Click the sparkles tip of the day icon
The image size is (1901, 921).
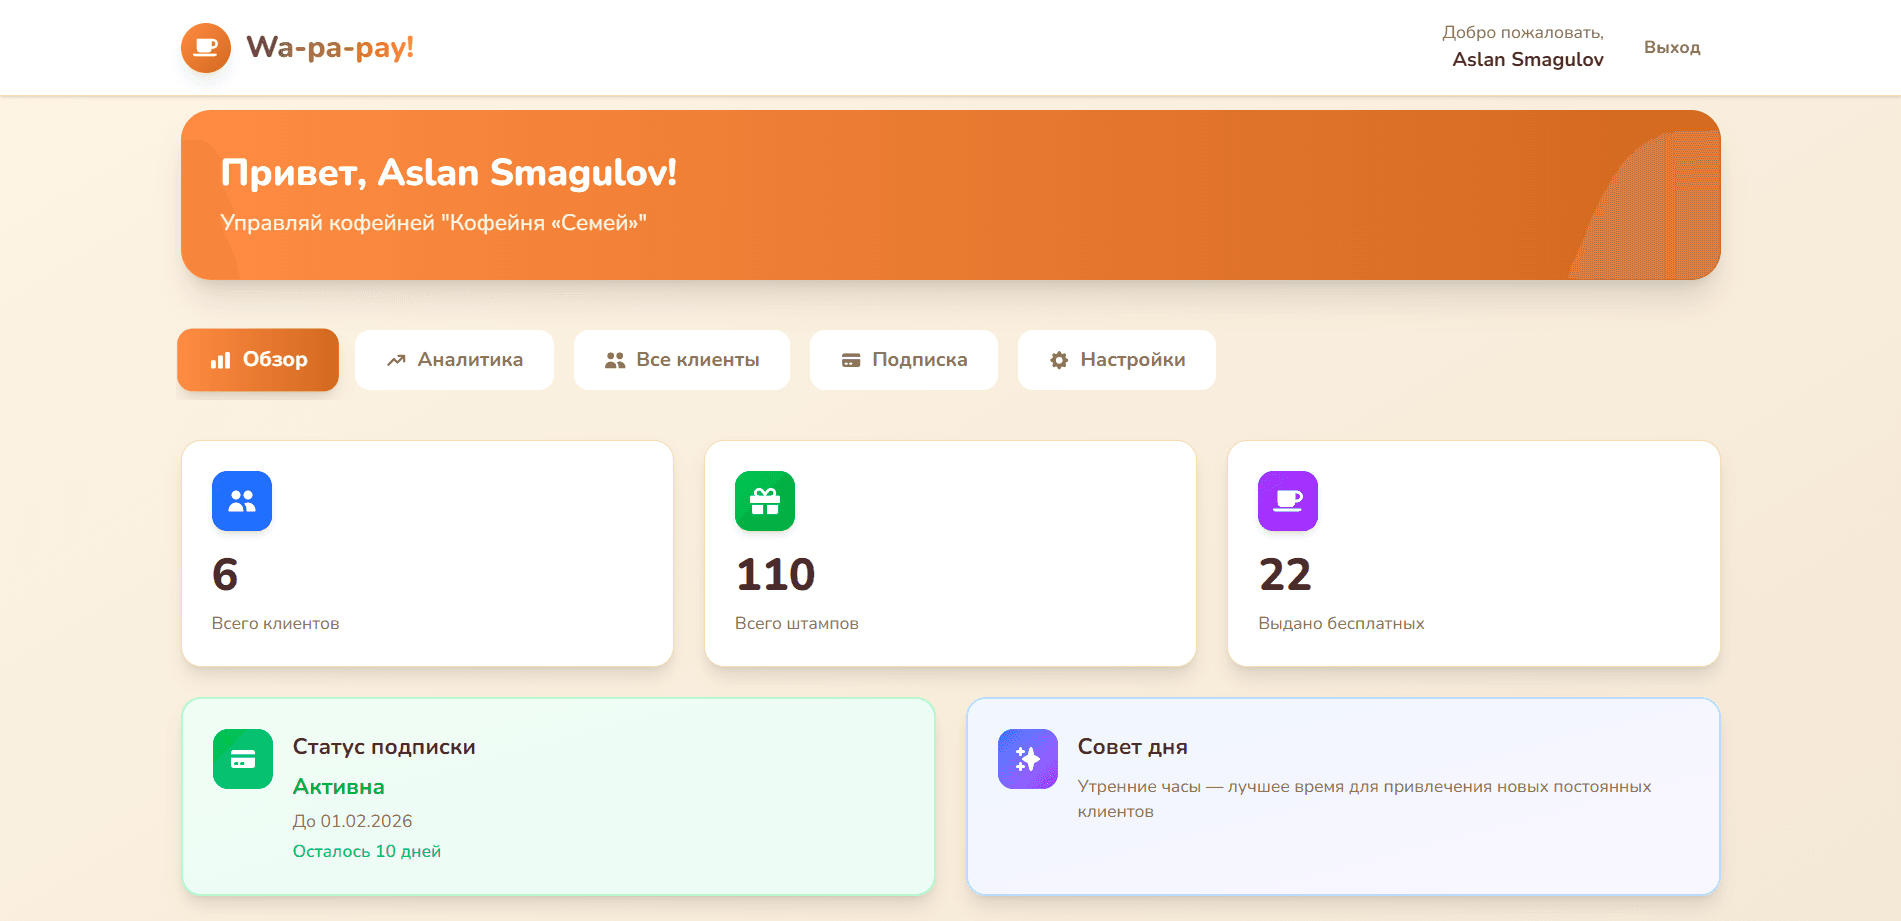(1028, 759)
